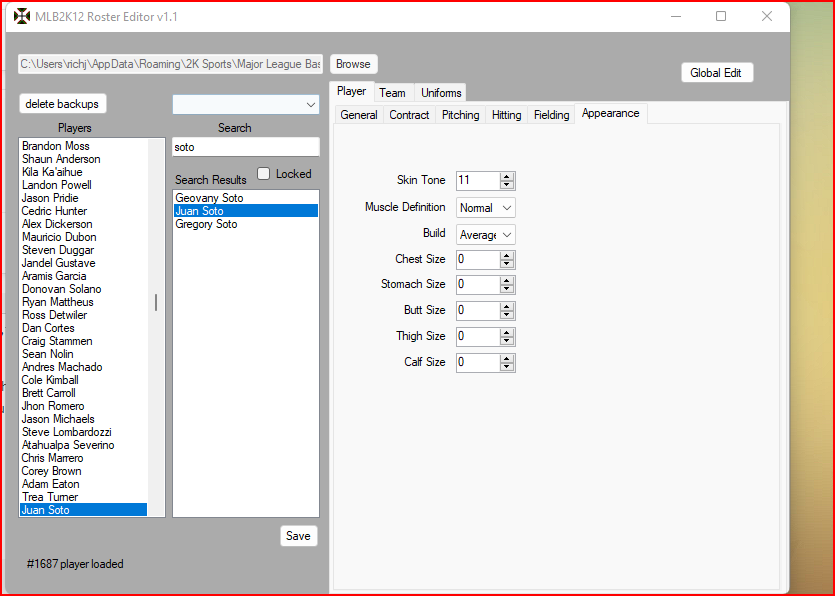Image resolution: width=835 pixels, height=596 pixels.
Task: Select Juan Soto in search results
Action: pos(246,211)
